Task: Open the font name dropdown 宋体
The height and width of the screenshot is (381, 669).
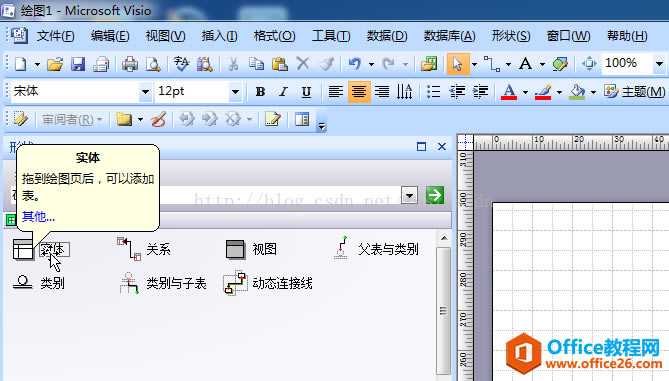Action: [x=145, y=92]
